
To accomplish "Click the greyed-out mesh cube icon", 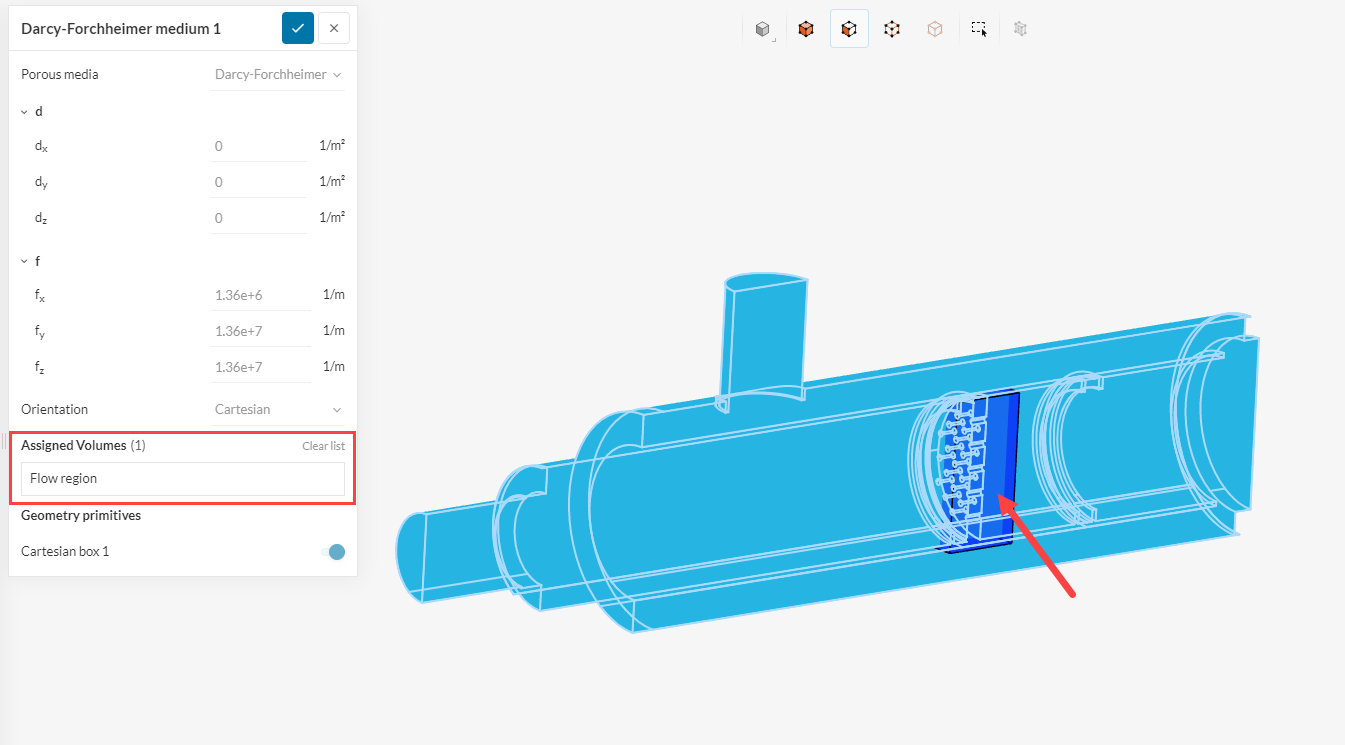I will point(1020,30).
